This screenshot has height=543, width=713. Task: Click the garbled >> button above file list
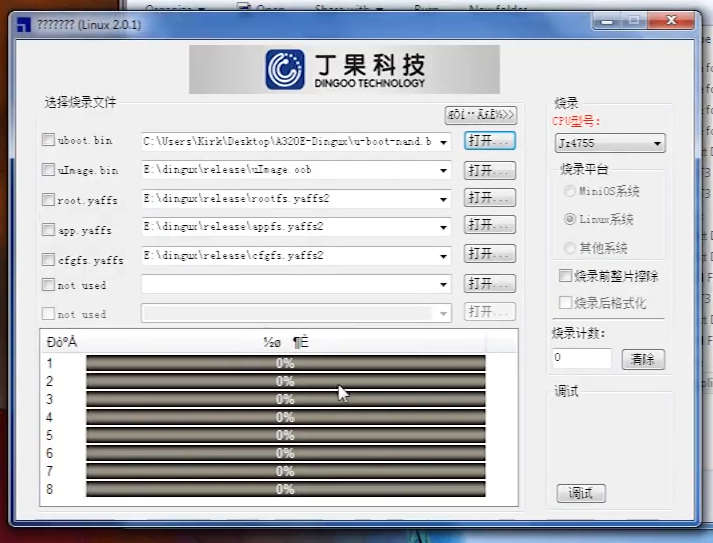(481, 115)
